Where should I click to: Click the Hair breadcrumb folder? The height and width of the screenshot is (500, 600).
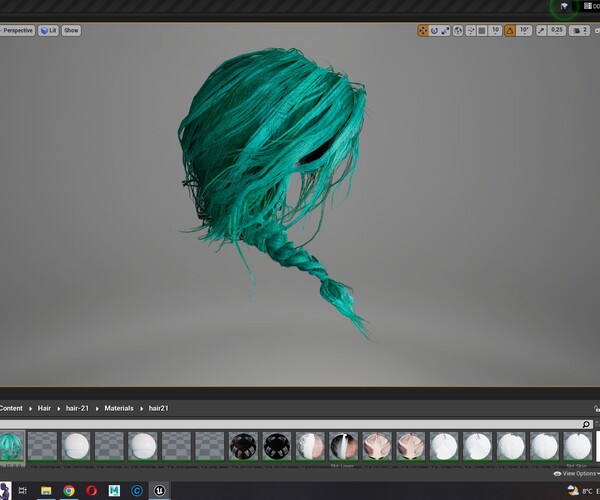44,408
